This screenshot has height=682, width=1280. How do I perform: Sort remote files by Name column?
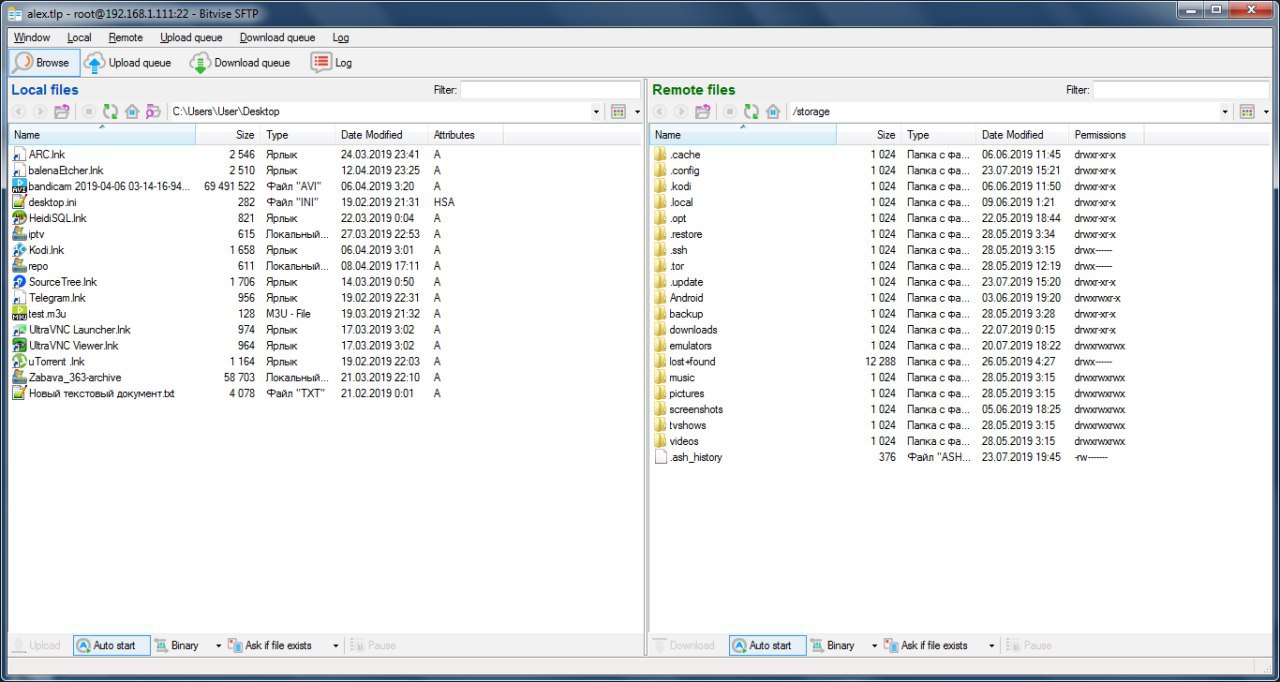743,135
